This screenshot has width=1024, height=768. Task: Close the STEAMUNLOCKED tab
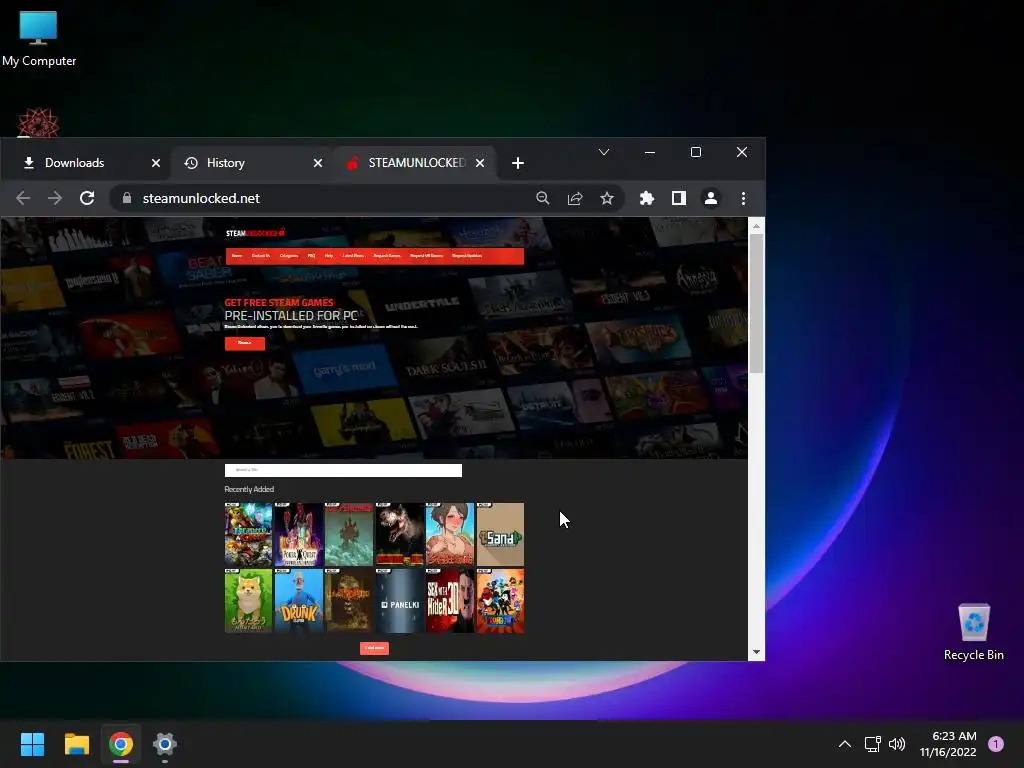coord(480,163)
